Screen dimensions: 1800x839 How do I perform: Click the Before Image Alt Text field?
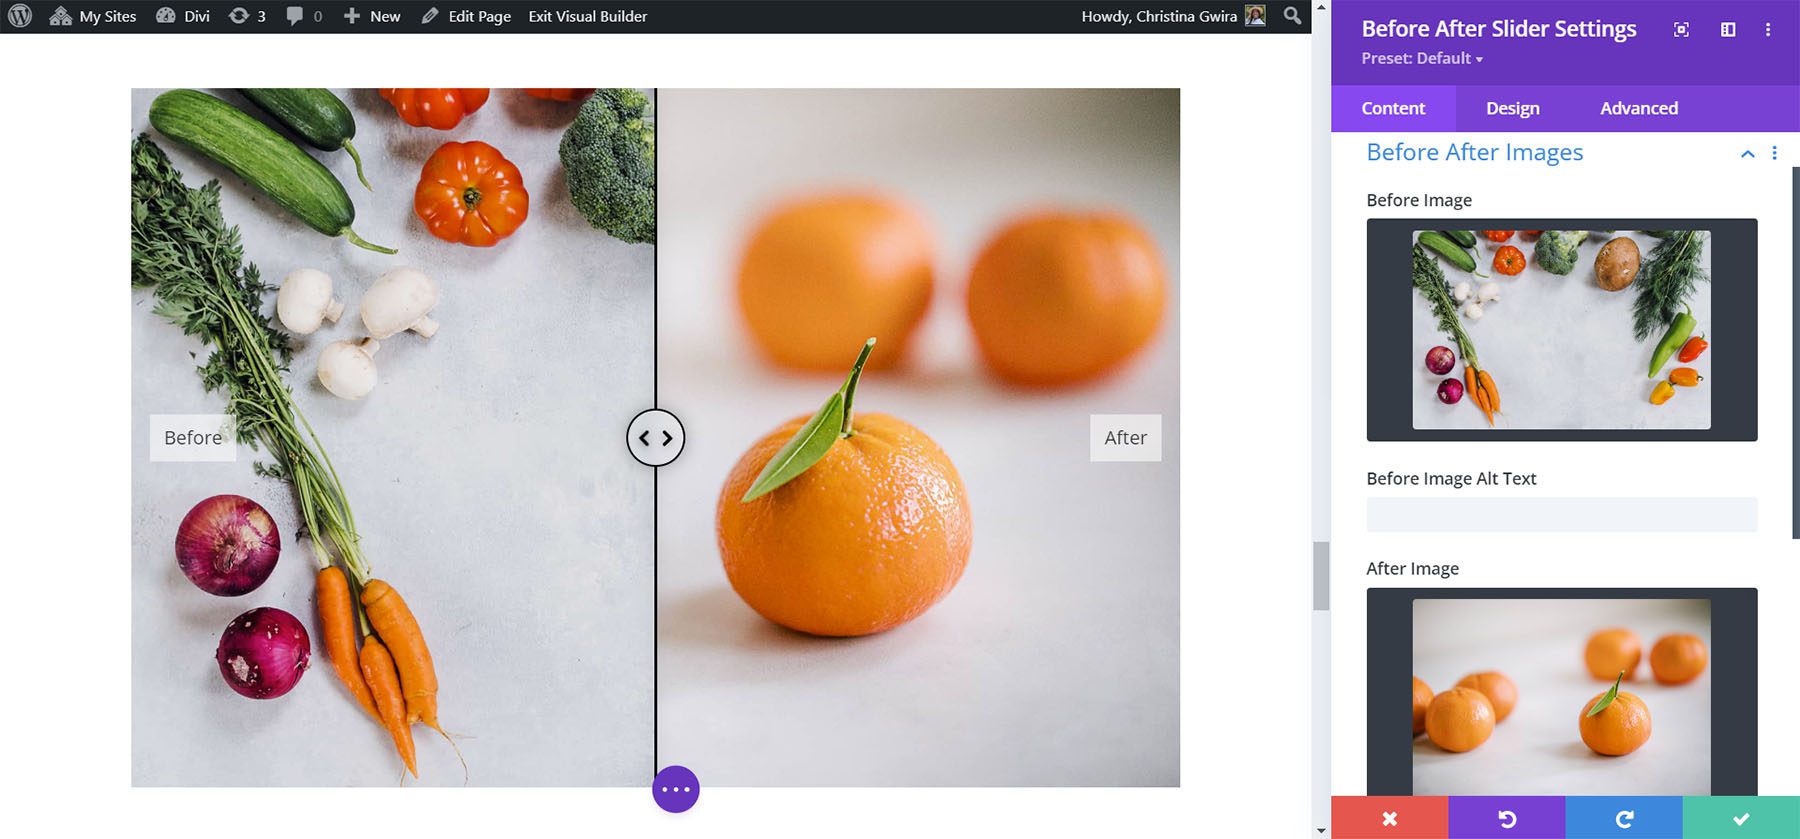pos(1561,514)
